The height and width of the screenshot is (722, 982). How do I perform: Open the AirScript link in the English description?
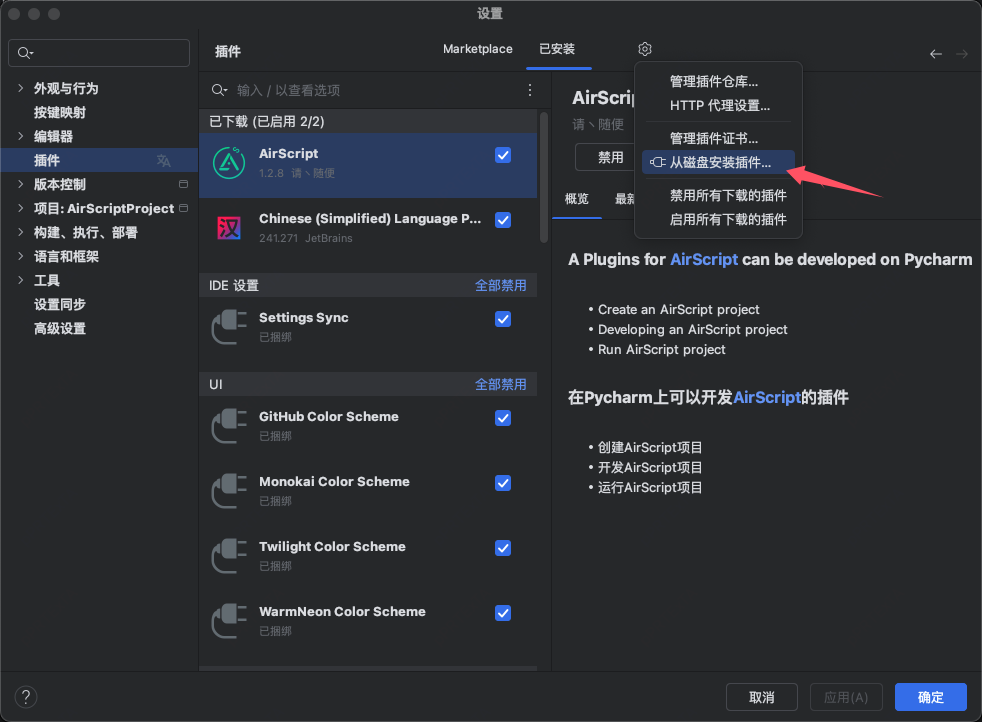pyautogui.click(x=704, y=259)
